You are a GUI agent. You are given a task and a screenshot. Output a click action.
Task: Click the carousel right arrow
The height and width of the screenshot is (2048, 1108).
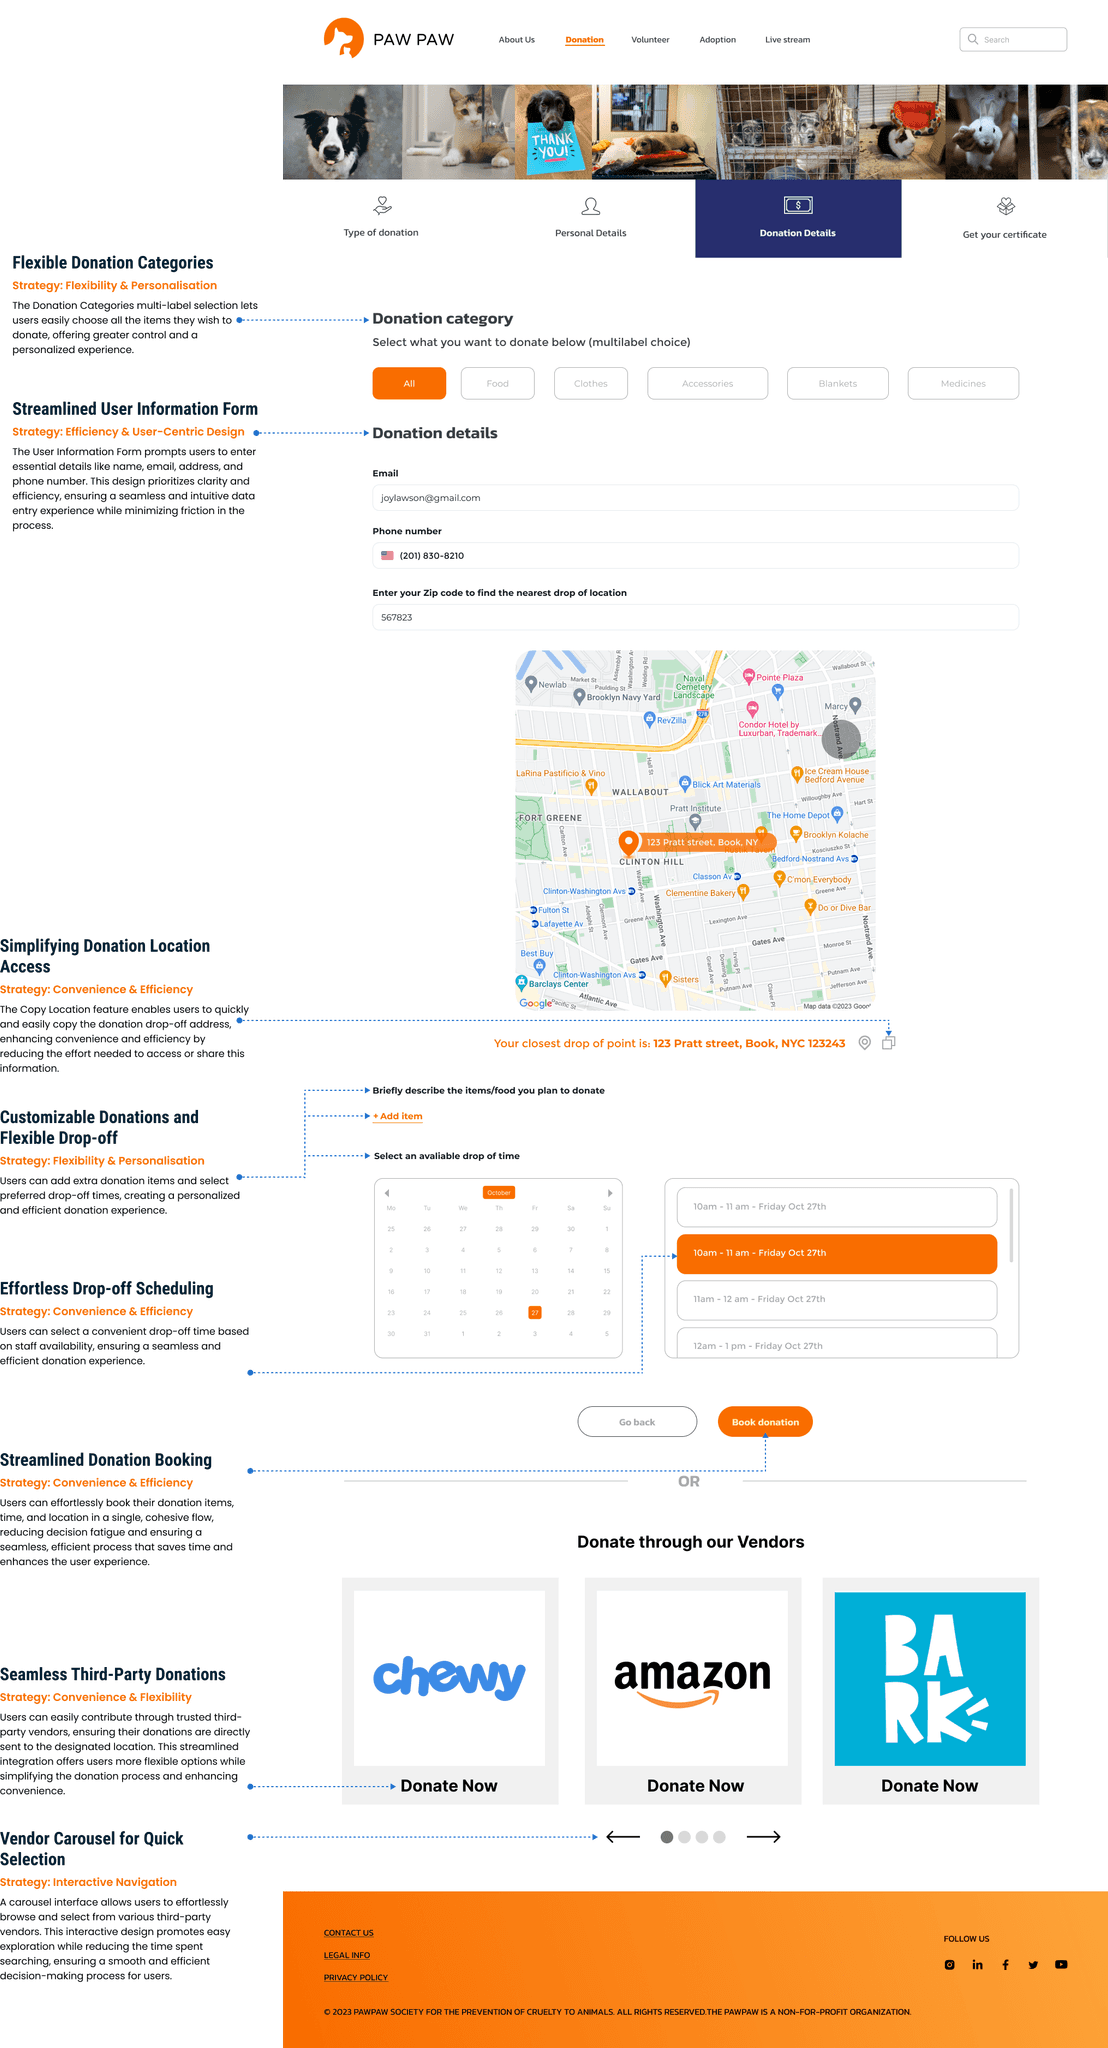pos(764,1837)
